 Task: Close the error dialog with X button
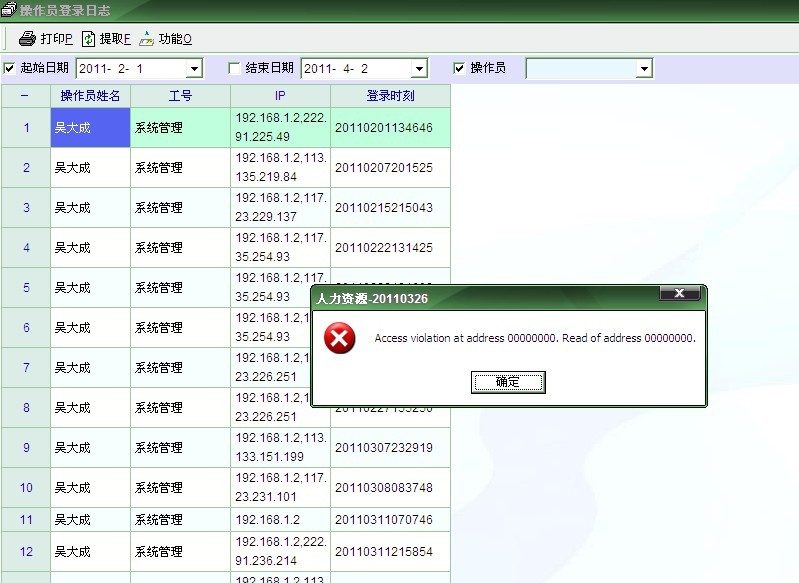click(x=679, y=294)
